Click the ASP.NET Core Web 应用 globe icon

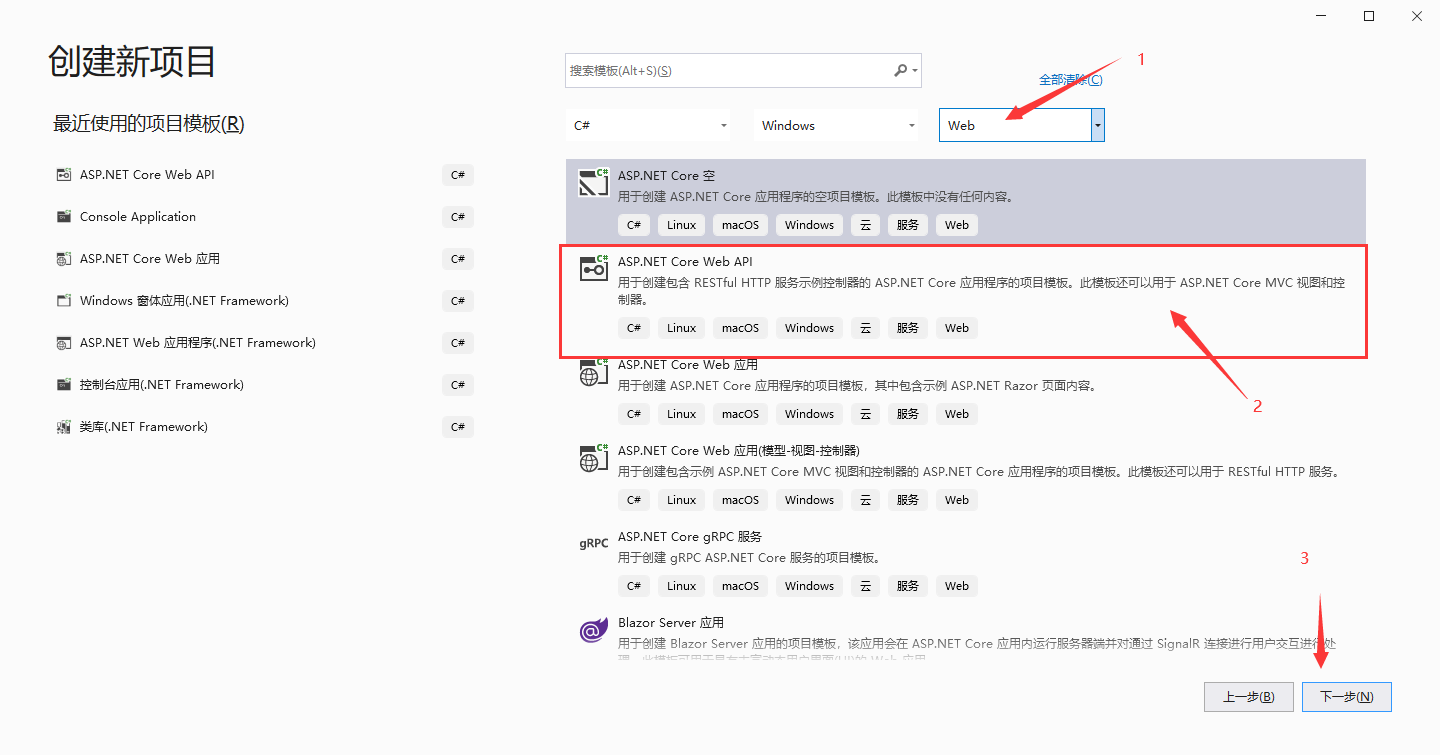coord(594,372)
